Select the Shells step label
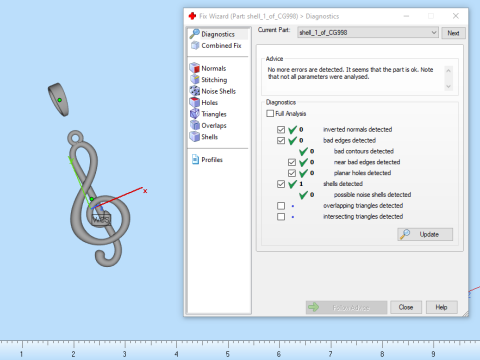480x360 pixels. [x=210, y=137]
